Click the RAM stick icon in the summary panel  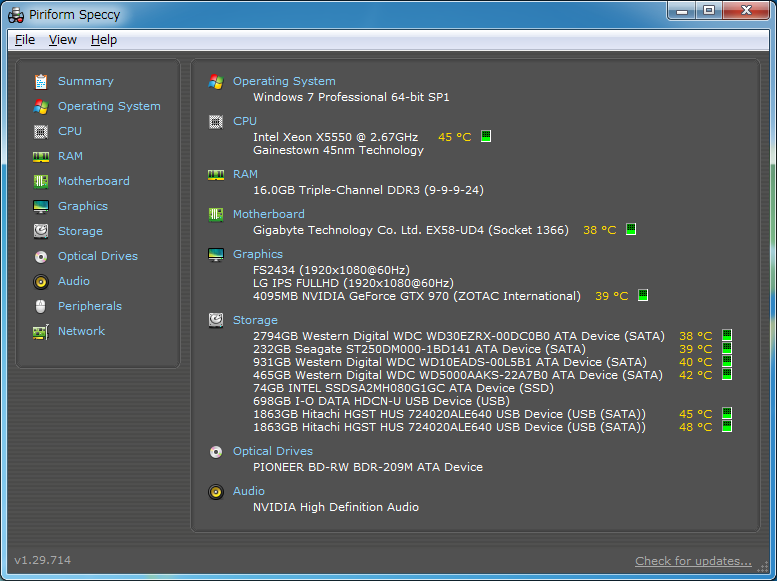pos(216,174)
